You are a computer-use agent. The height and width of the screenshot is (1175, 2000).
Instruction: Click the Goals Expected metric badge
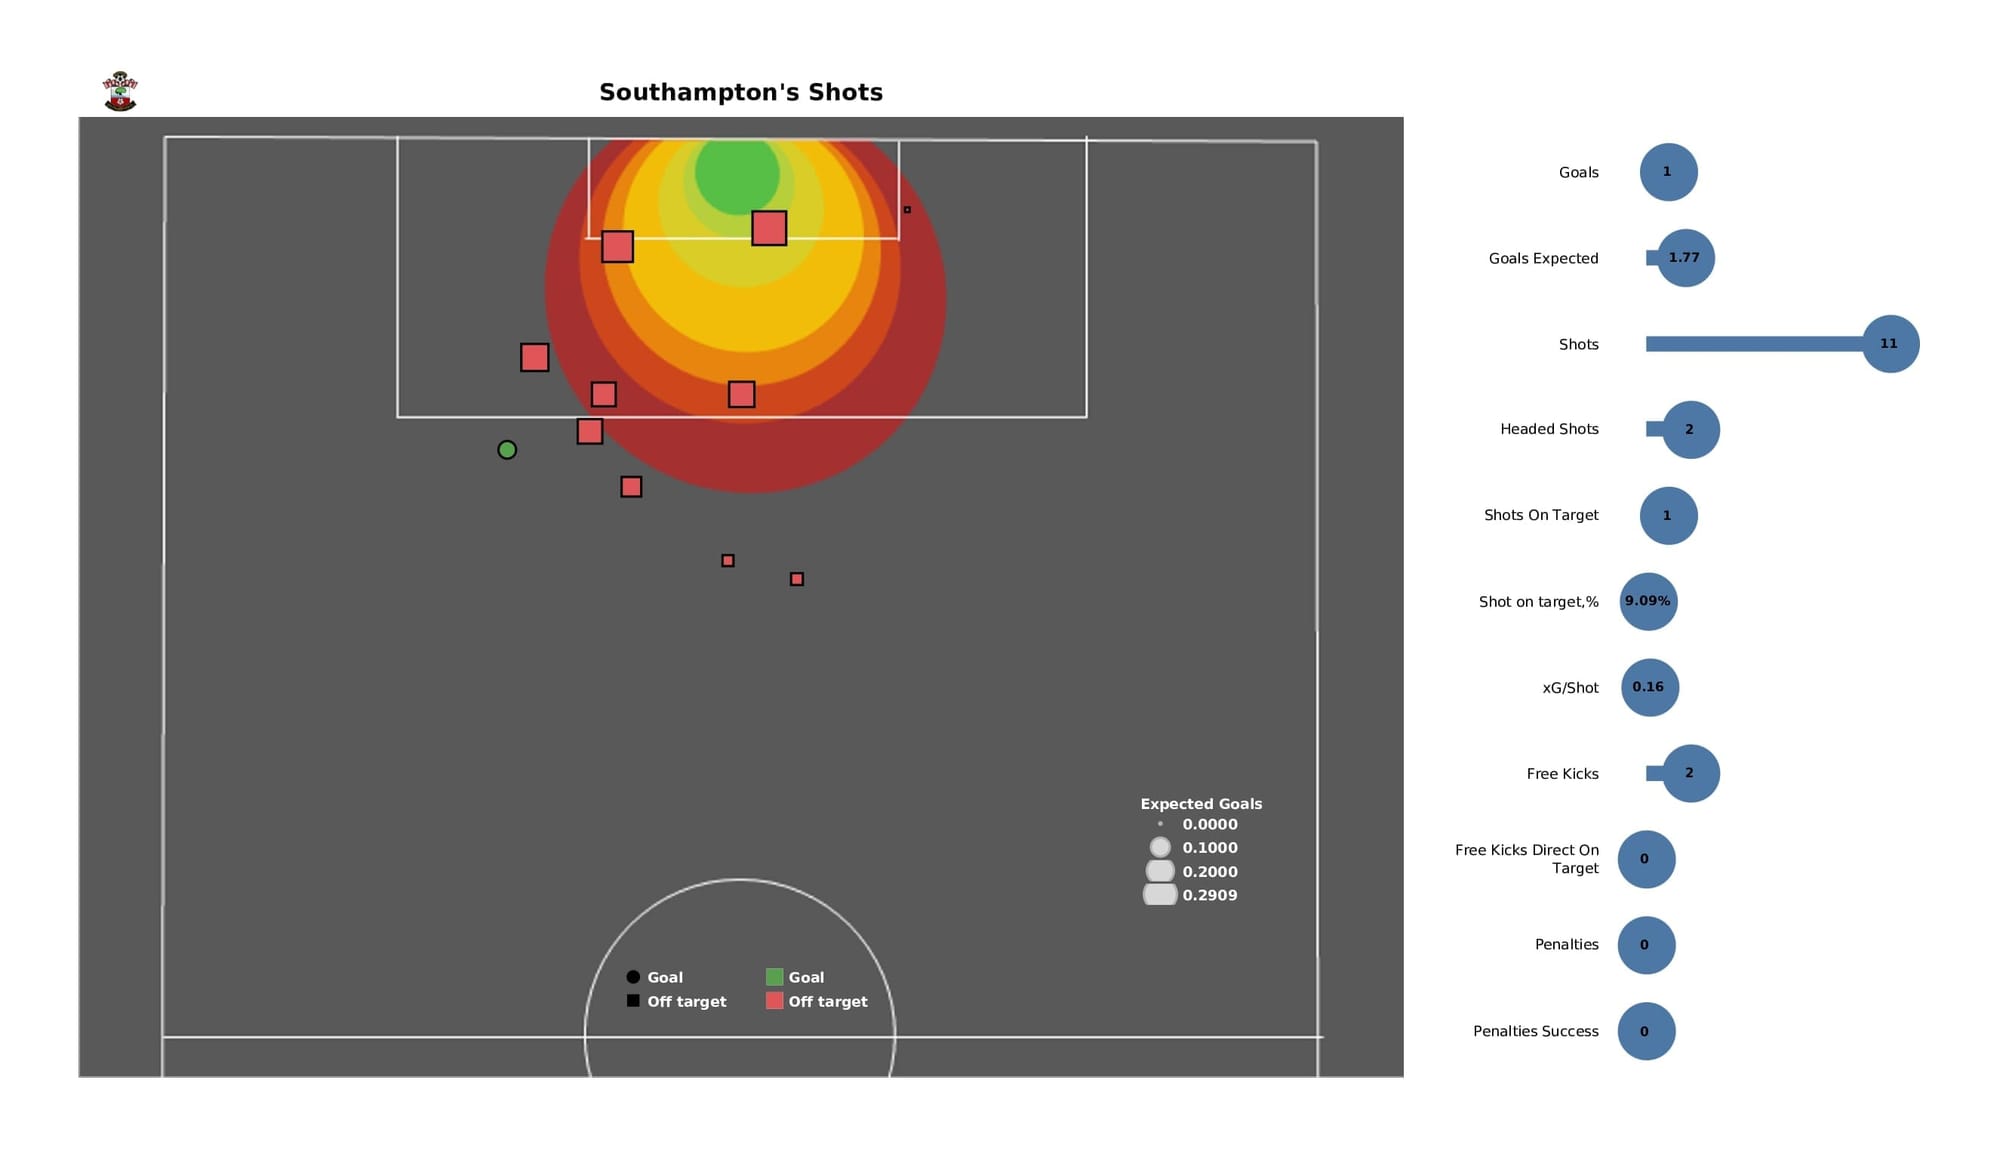[1680, 257]
